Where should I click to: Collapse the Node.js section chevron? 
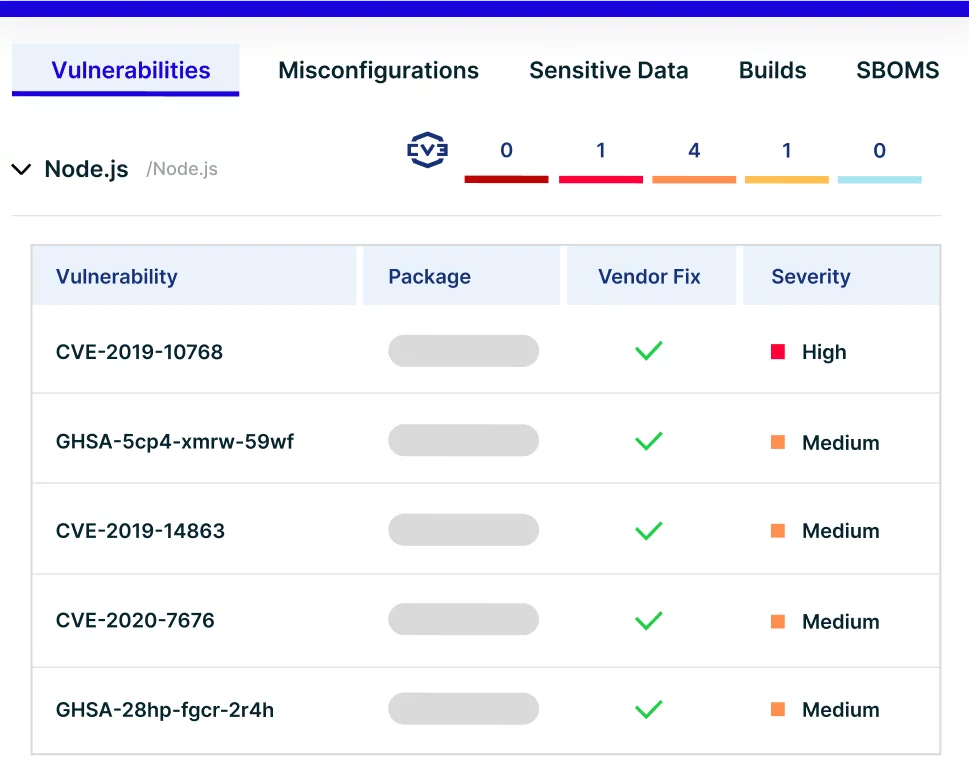click(x=22, y=169)
